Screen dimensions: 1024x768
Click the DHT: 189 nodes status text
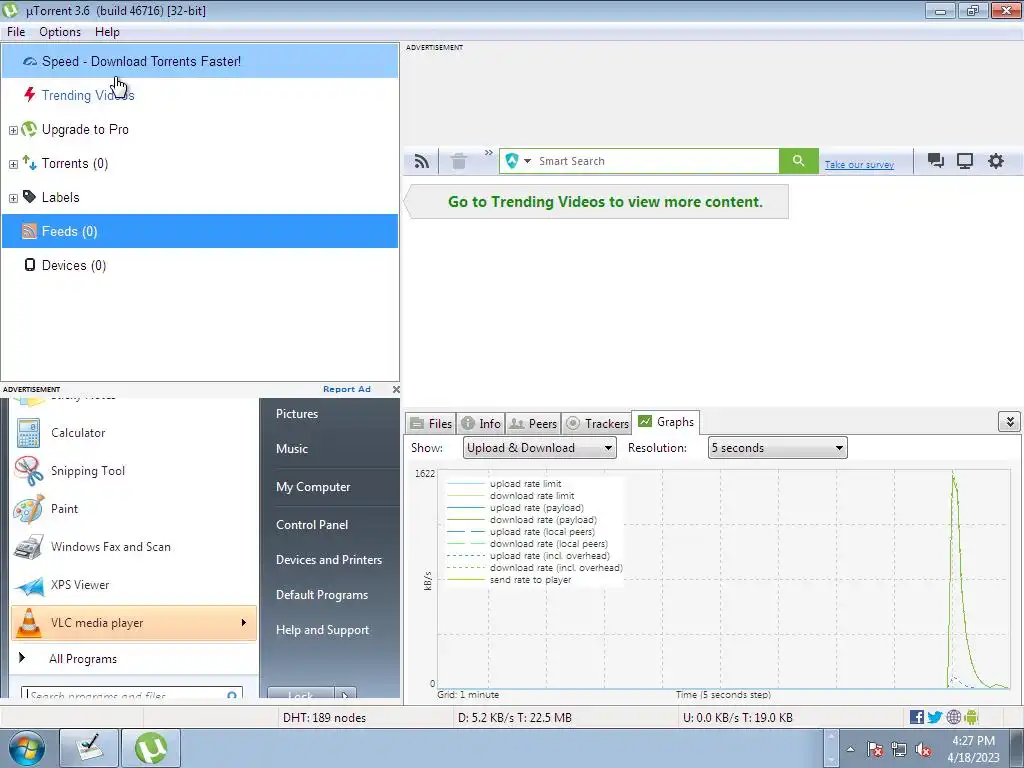[x=324, y=718]
